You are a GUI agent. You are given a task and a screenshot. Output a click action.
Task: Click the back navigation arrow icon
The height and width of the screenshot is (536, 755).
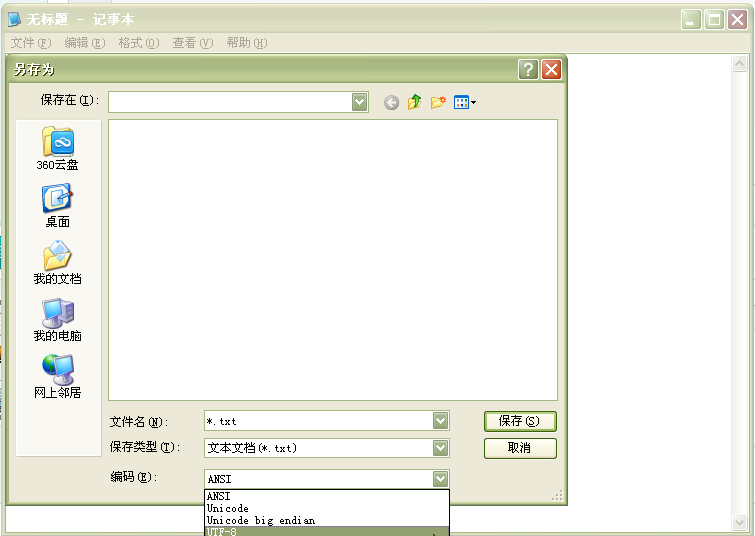(391, 102)
